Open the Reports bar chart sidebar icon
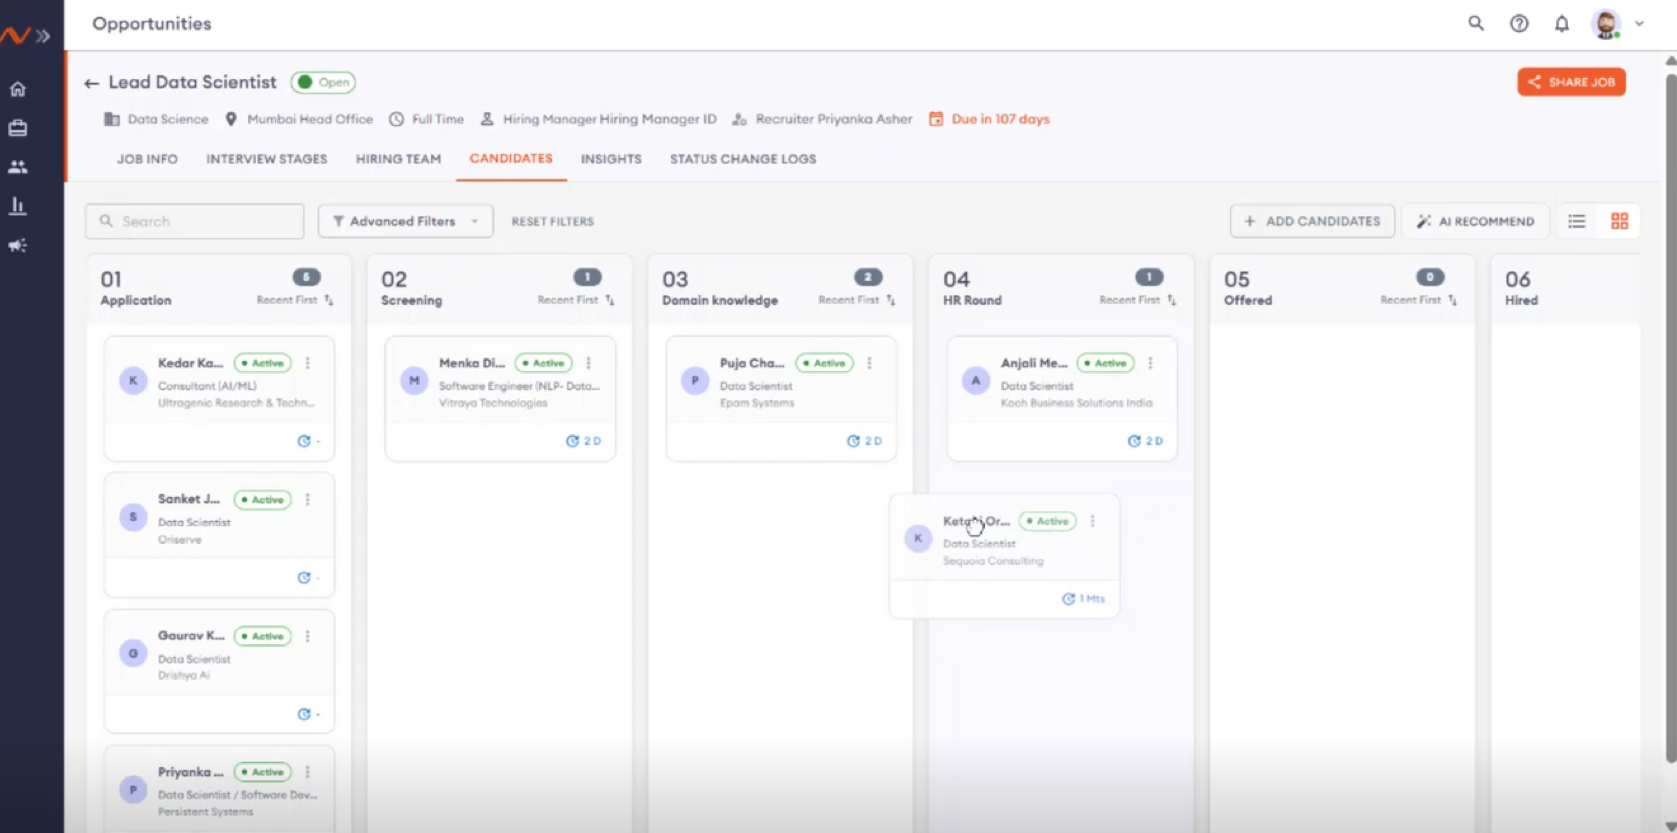Viewport: 1677px width, 833px height. (x=18, y=206)
